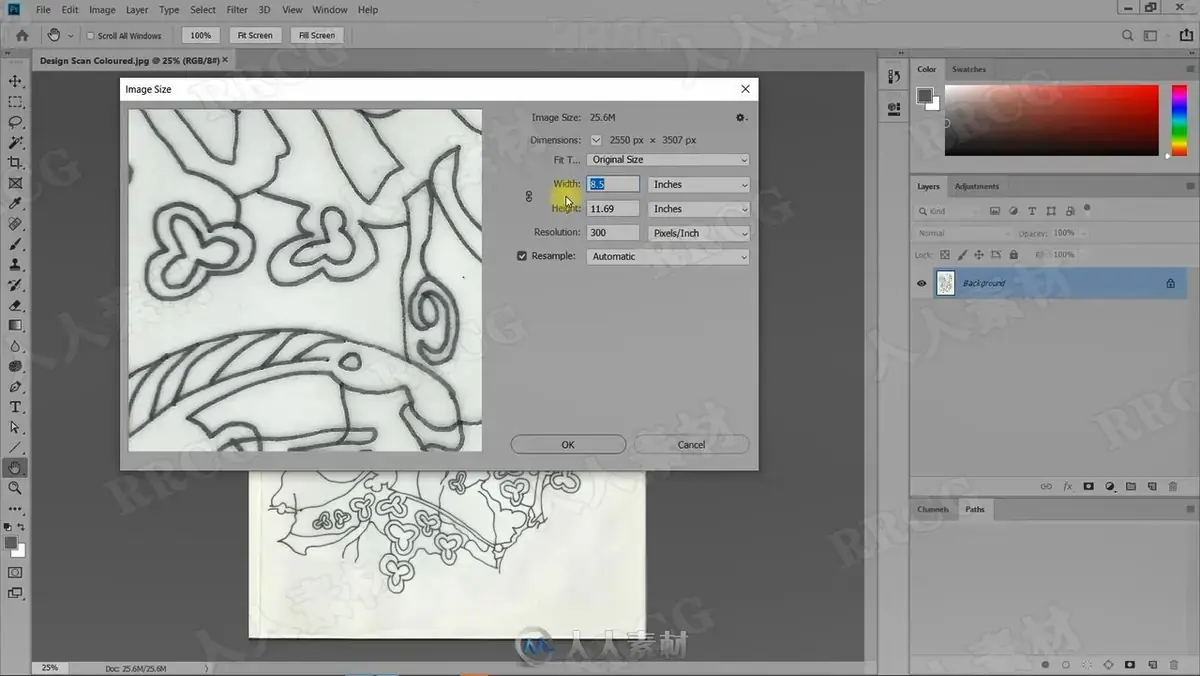1200x676 pixels.
Task: Enable Scroll All Windows checkbox
Action: 91,36
